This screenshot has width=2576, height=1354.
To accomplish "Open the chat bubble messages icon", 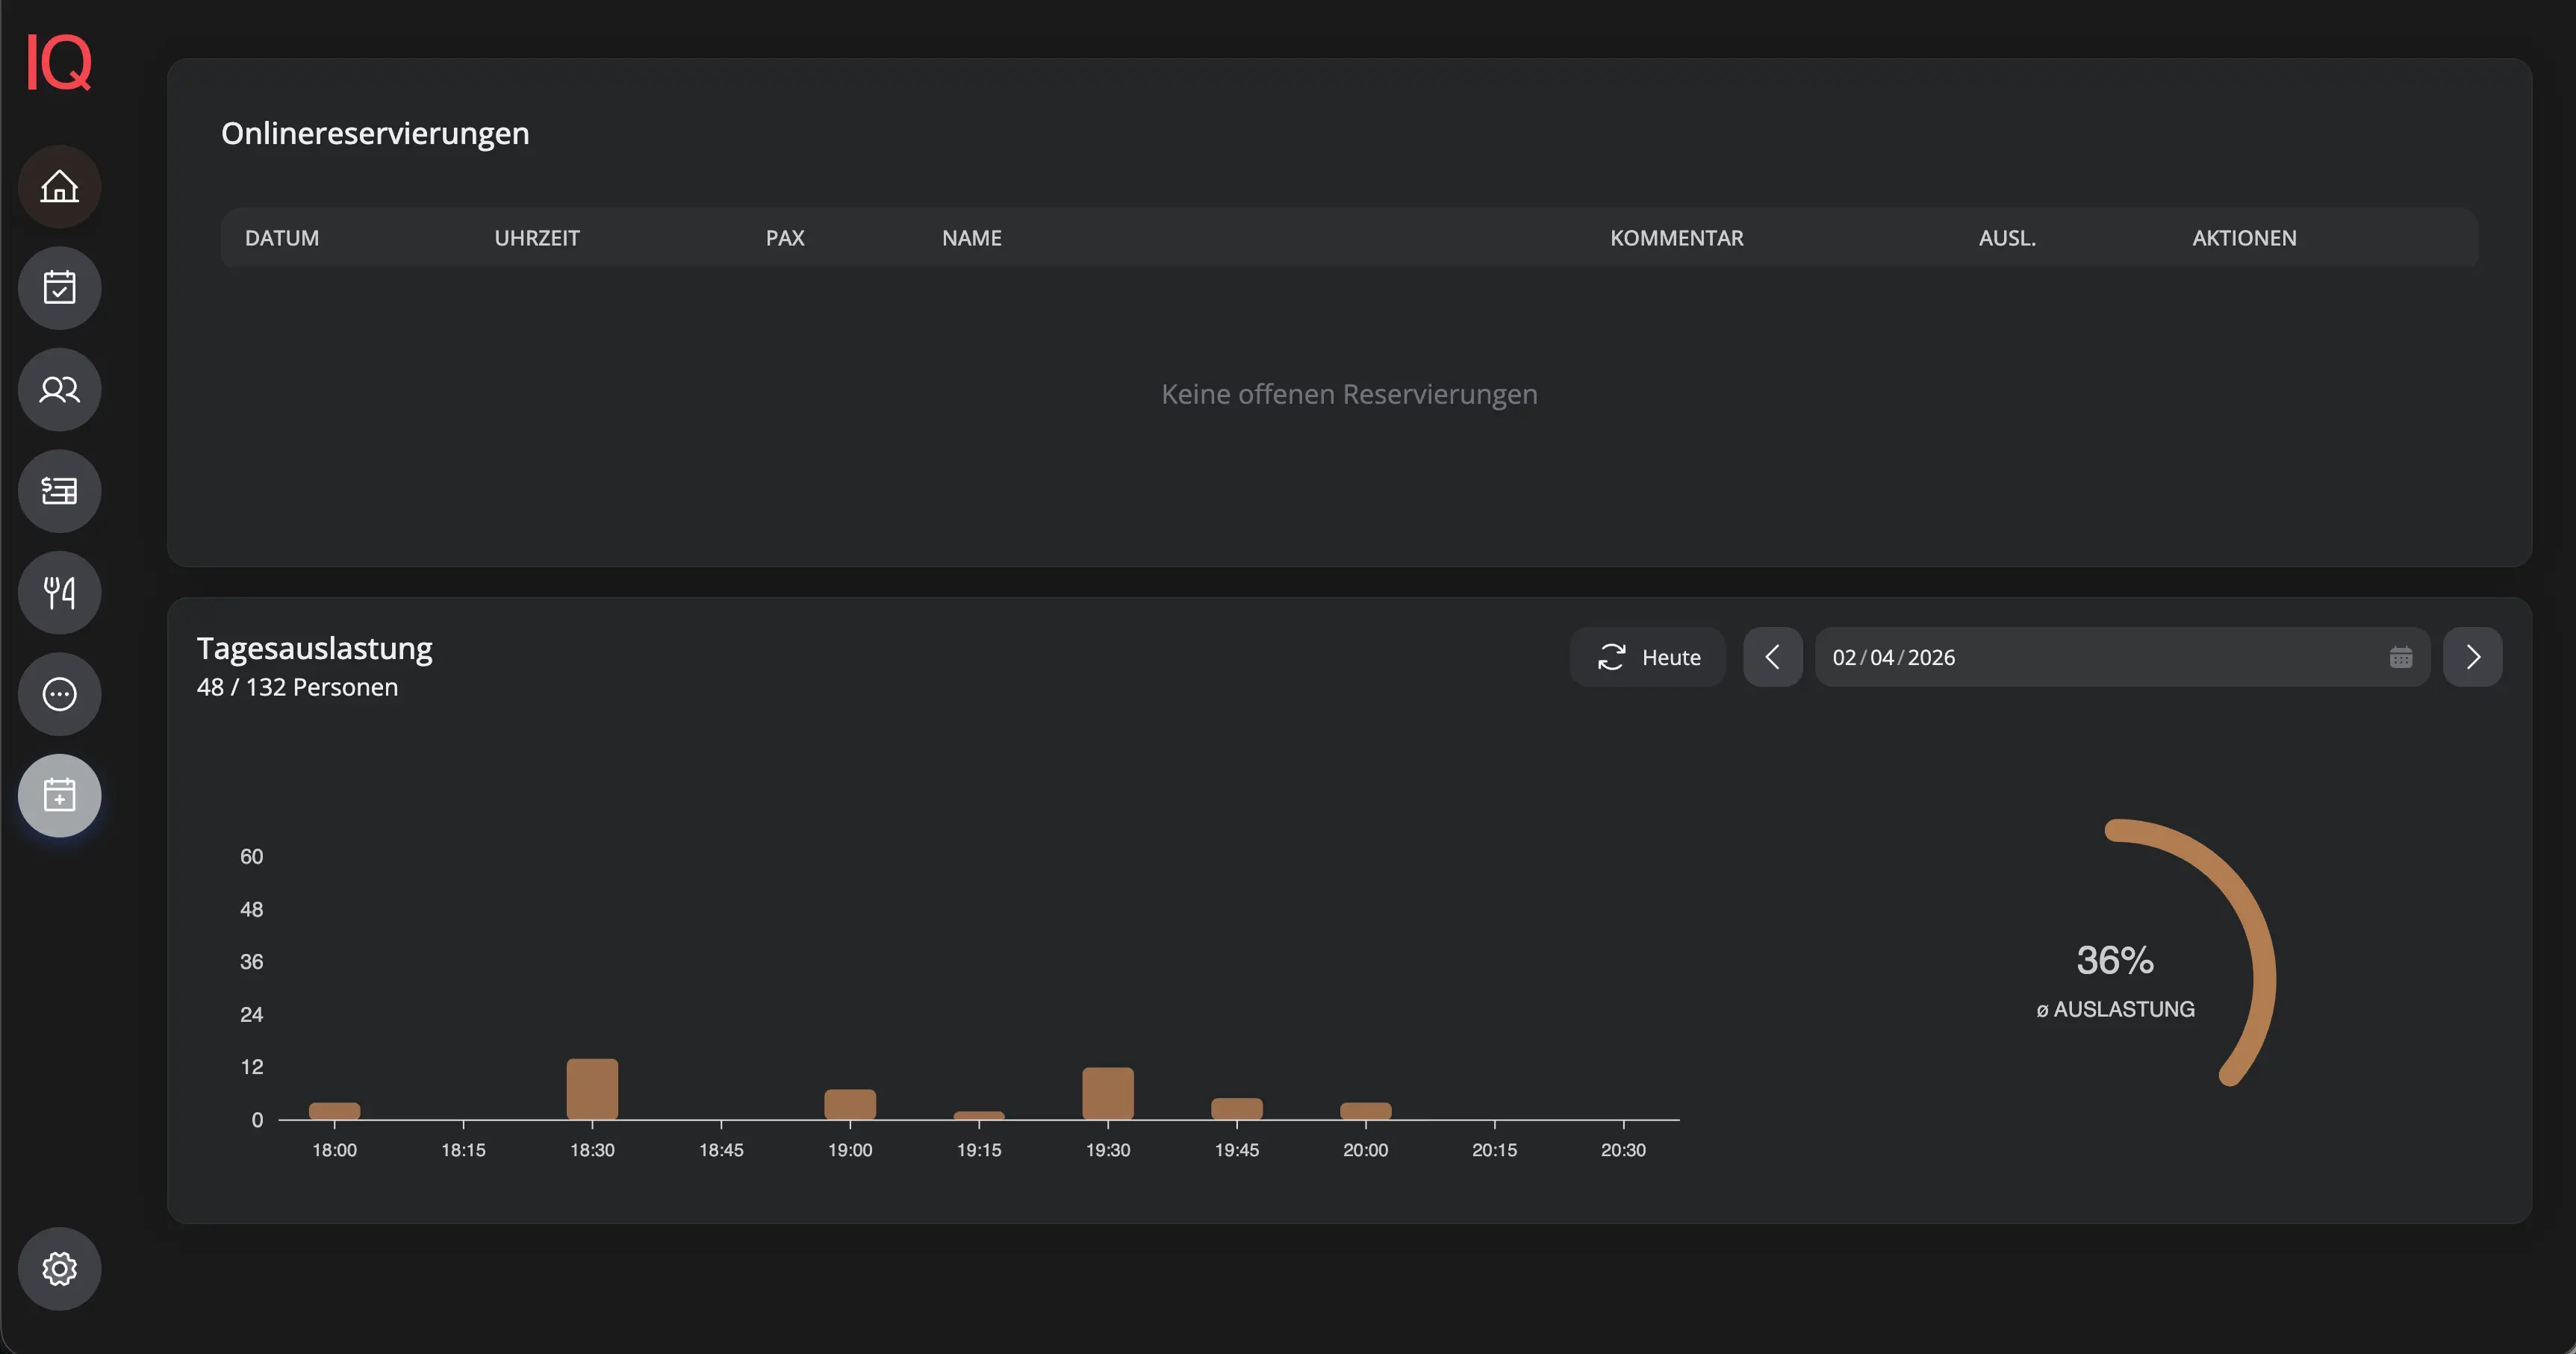I will (x=59, y=694).
